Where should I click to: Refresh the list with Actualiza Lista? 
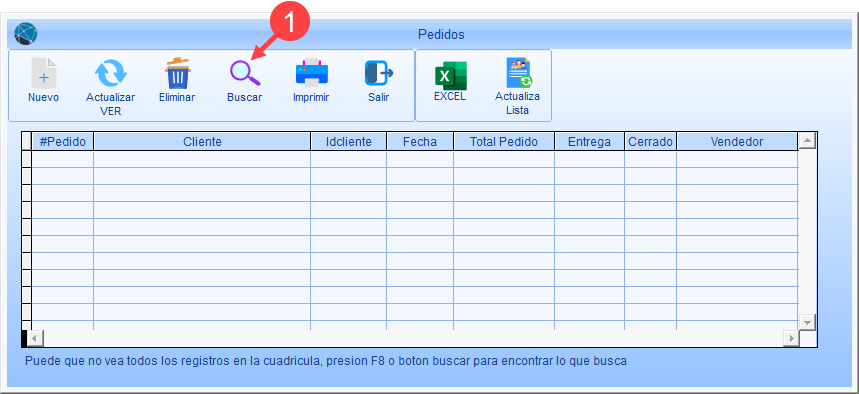pos(519,73)
